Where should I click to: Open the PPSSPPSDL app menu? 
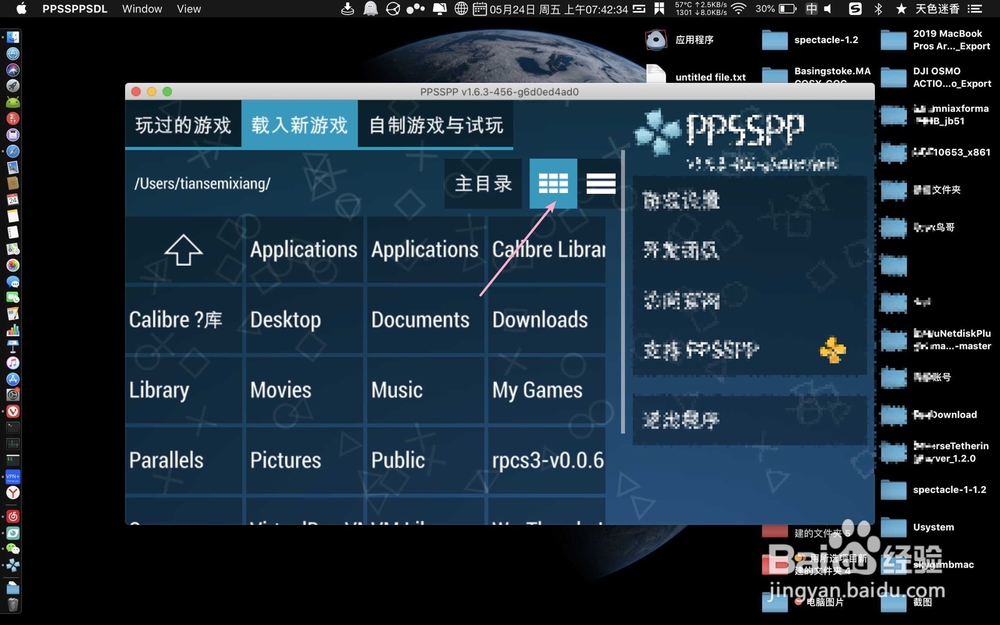coord(75,9)
